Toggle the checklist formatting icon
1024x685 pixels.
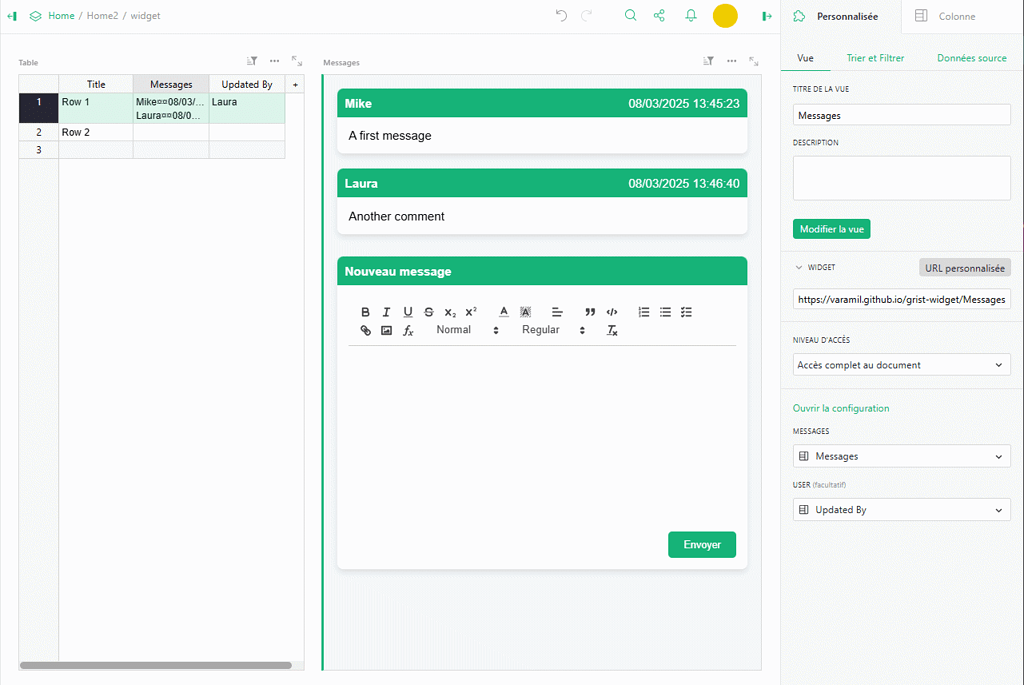click(x=686, y=311)
